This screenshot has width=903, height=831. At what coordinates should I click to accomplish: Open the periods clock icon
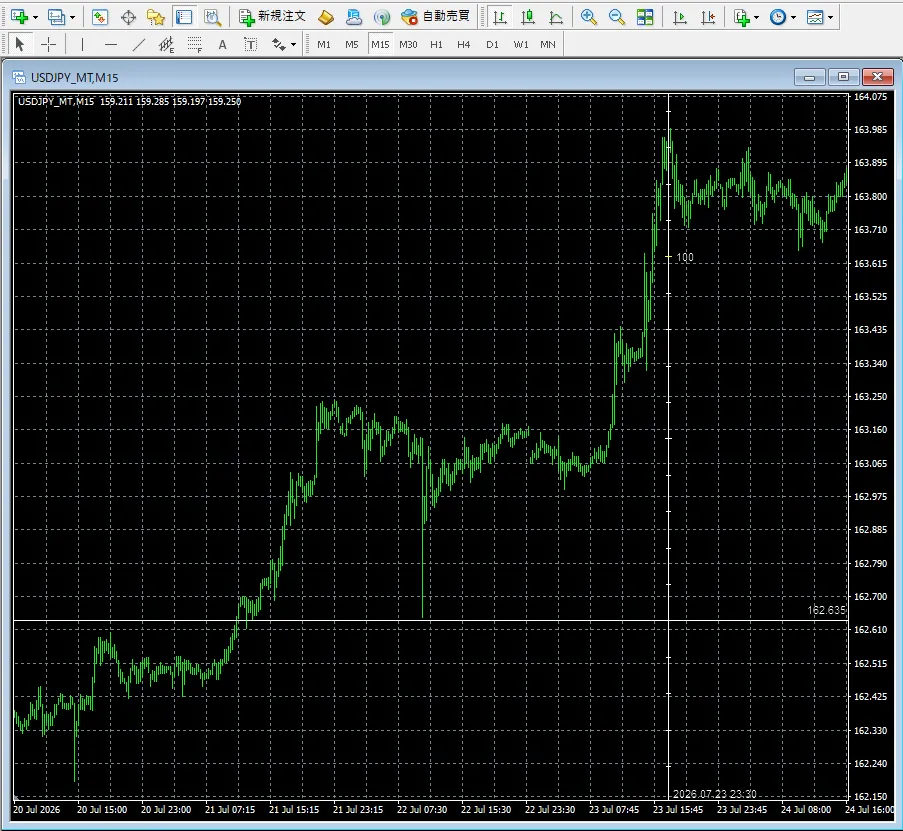tap(778, 17)
